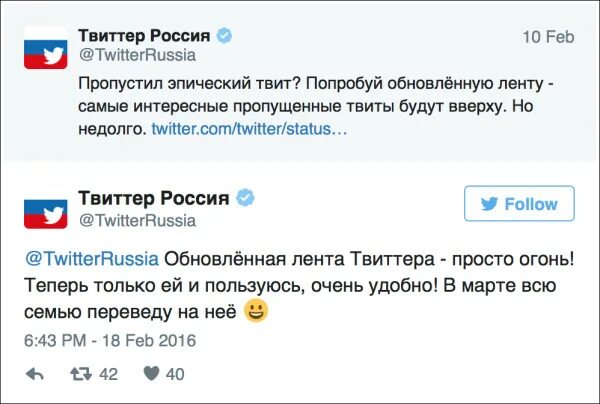Click the 6:43 PM - 18 Feb 2016 timestamp
Screen dimensions: 600x404
(110, 340)
